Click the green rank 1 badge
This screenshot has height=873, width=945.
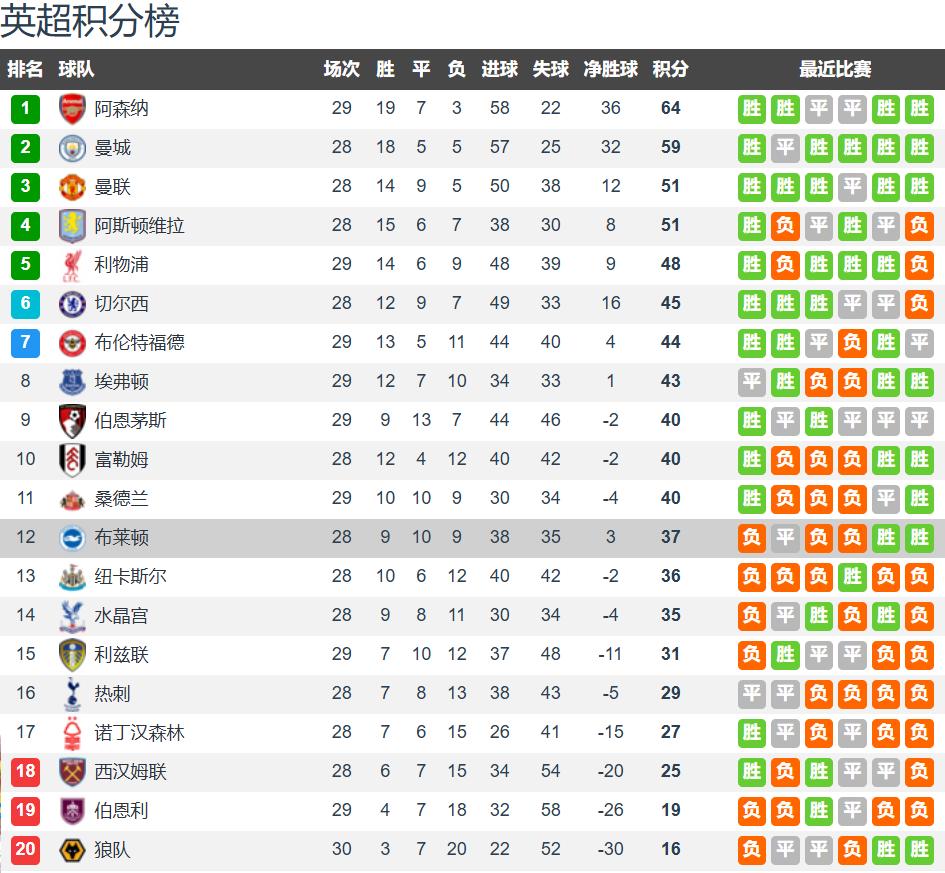coord(25,108)
